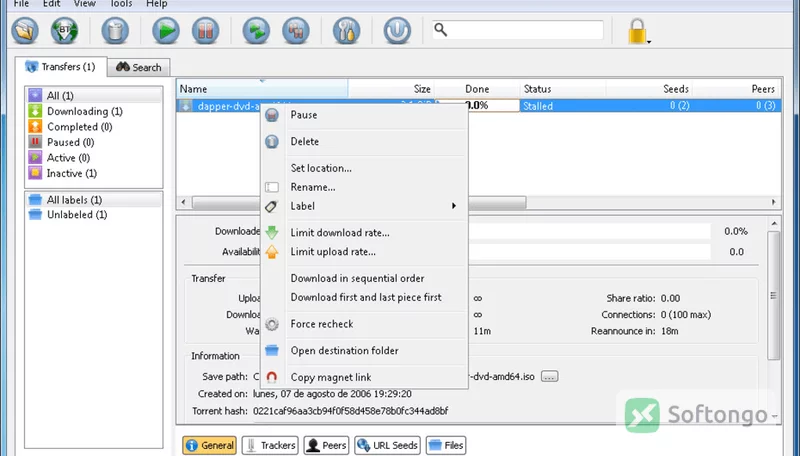Select the Unlabeled (1) entry
Viewport: 800px width, 456px height.
[94, 215]
